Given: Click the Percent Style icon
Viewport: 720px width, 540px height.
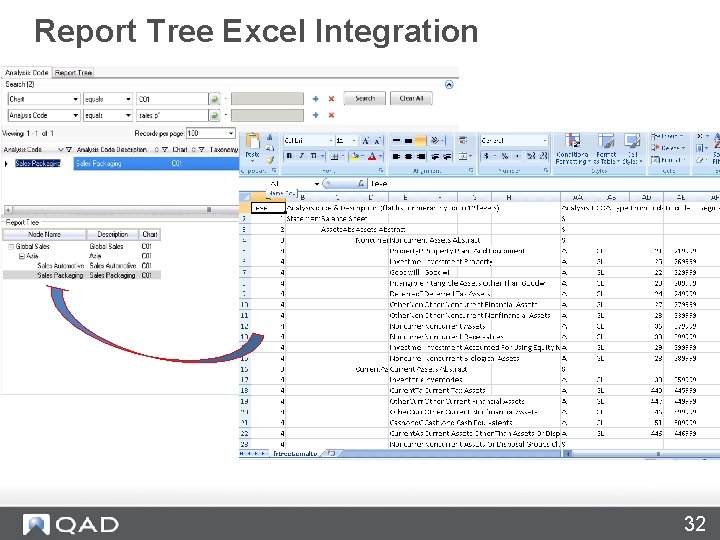Looking at the screenshot, I should coord(505,156).
